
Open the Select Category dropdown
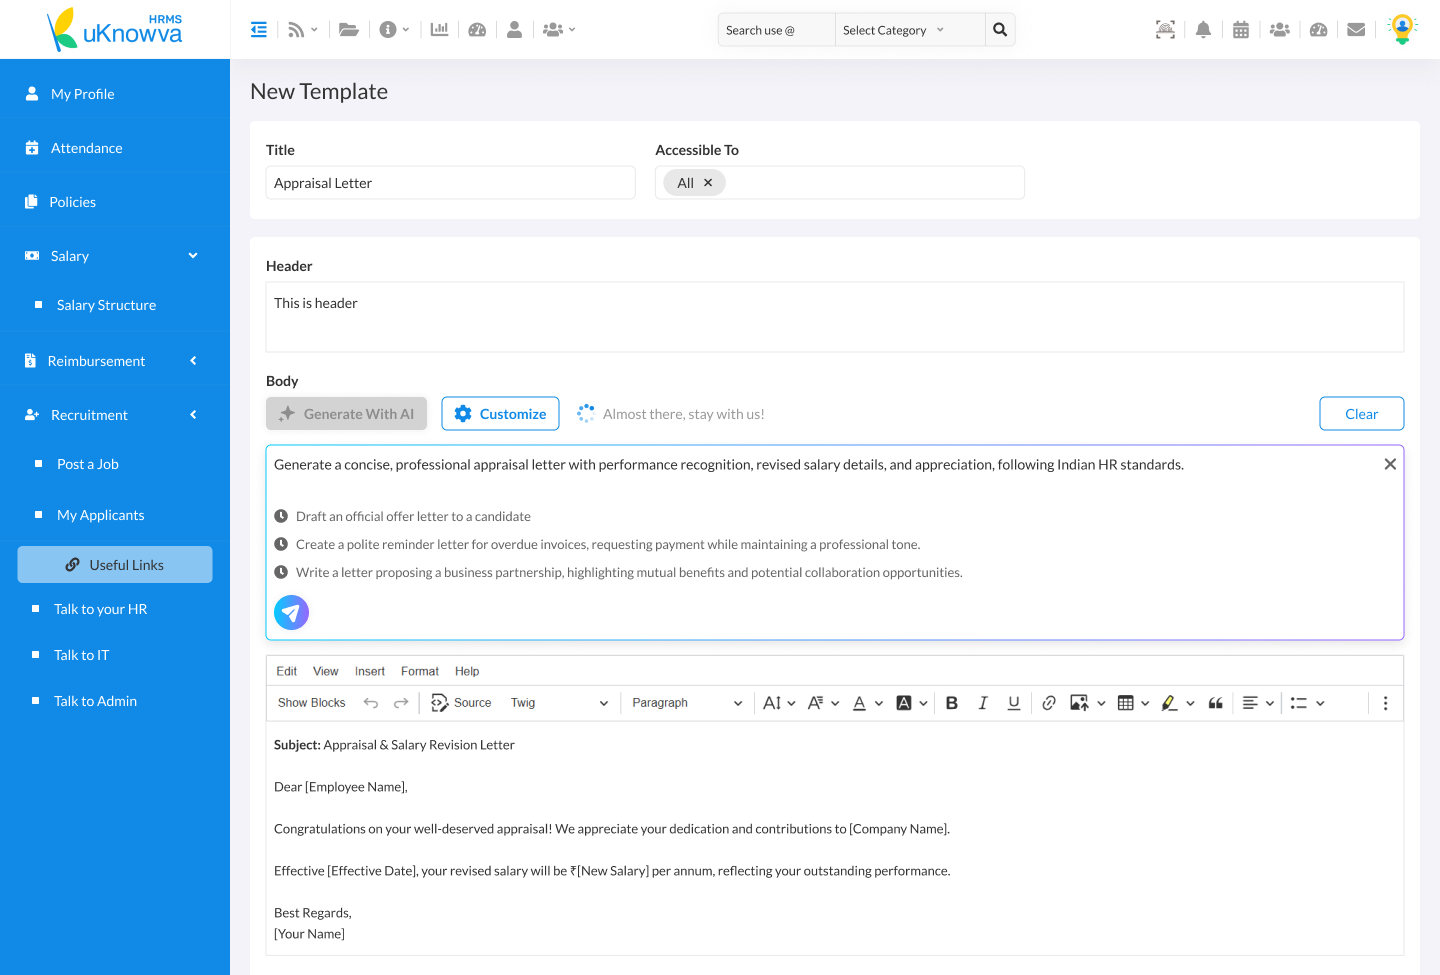click(894, 30)
